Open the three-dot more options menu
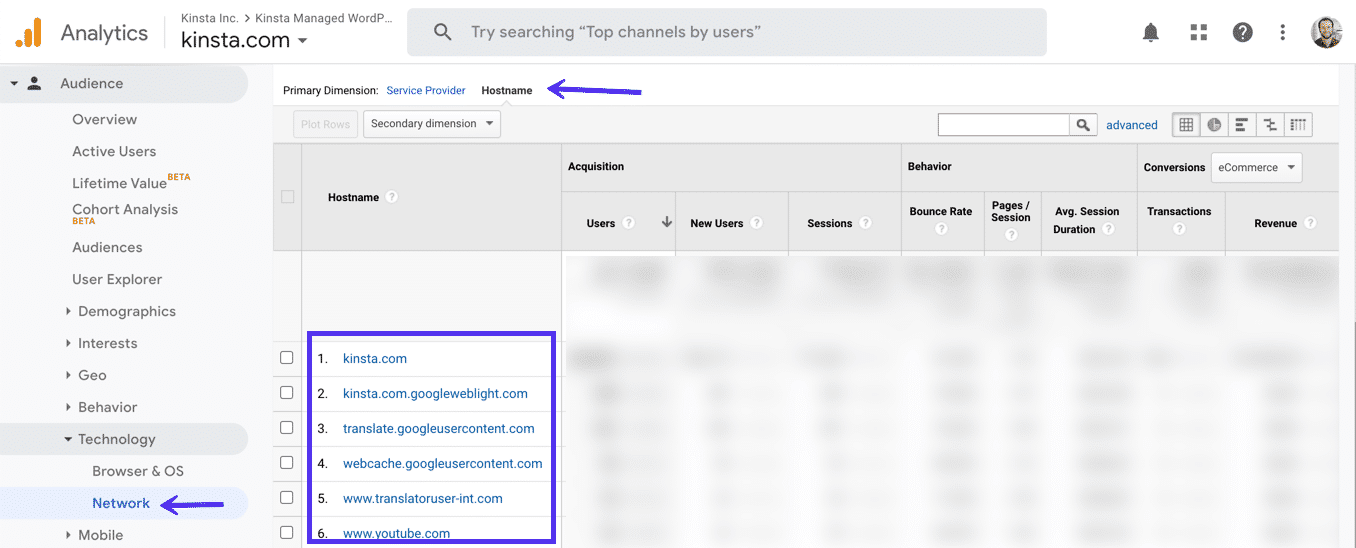This screenshot has height=548, width=1356. (1283, 33)
